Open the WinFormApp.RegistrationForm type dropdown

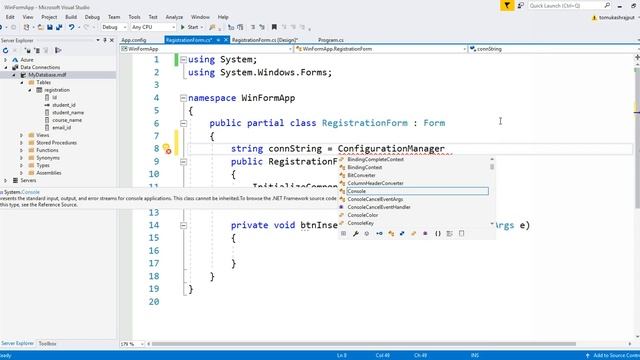click(x=380, y=49)
